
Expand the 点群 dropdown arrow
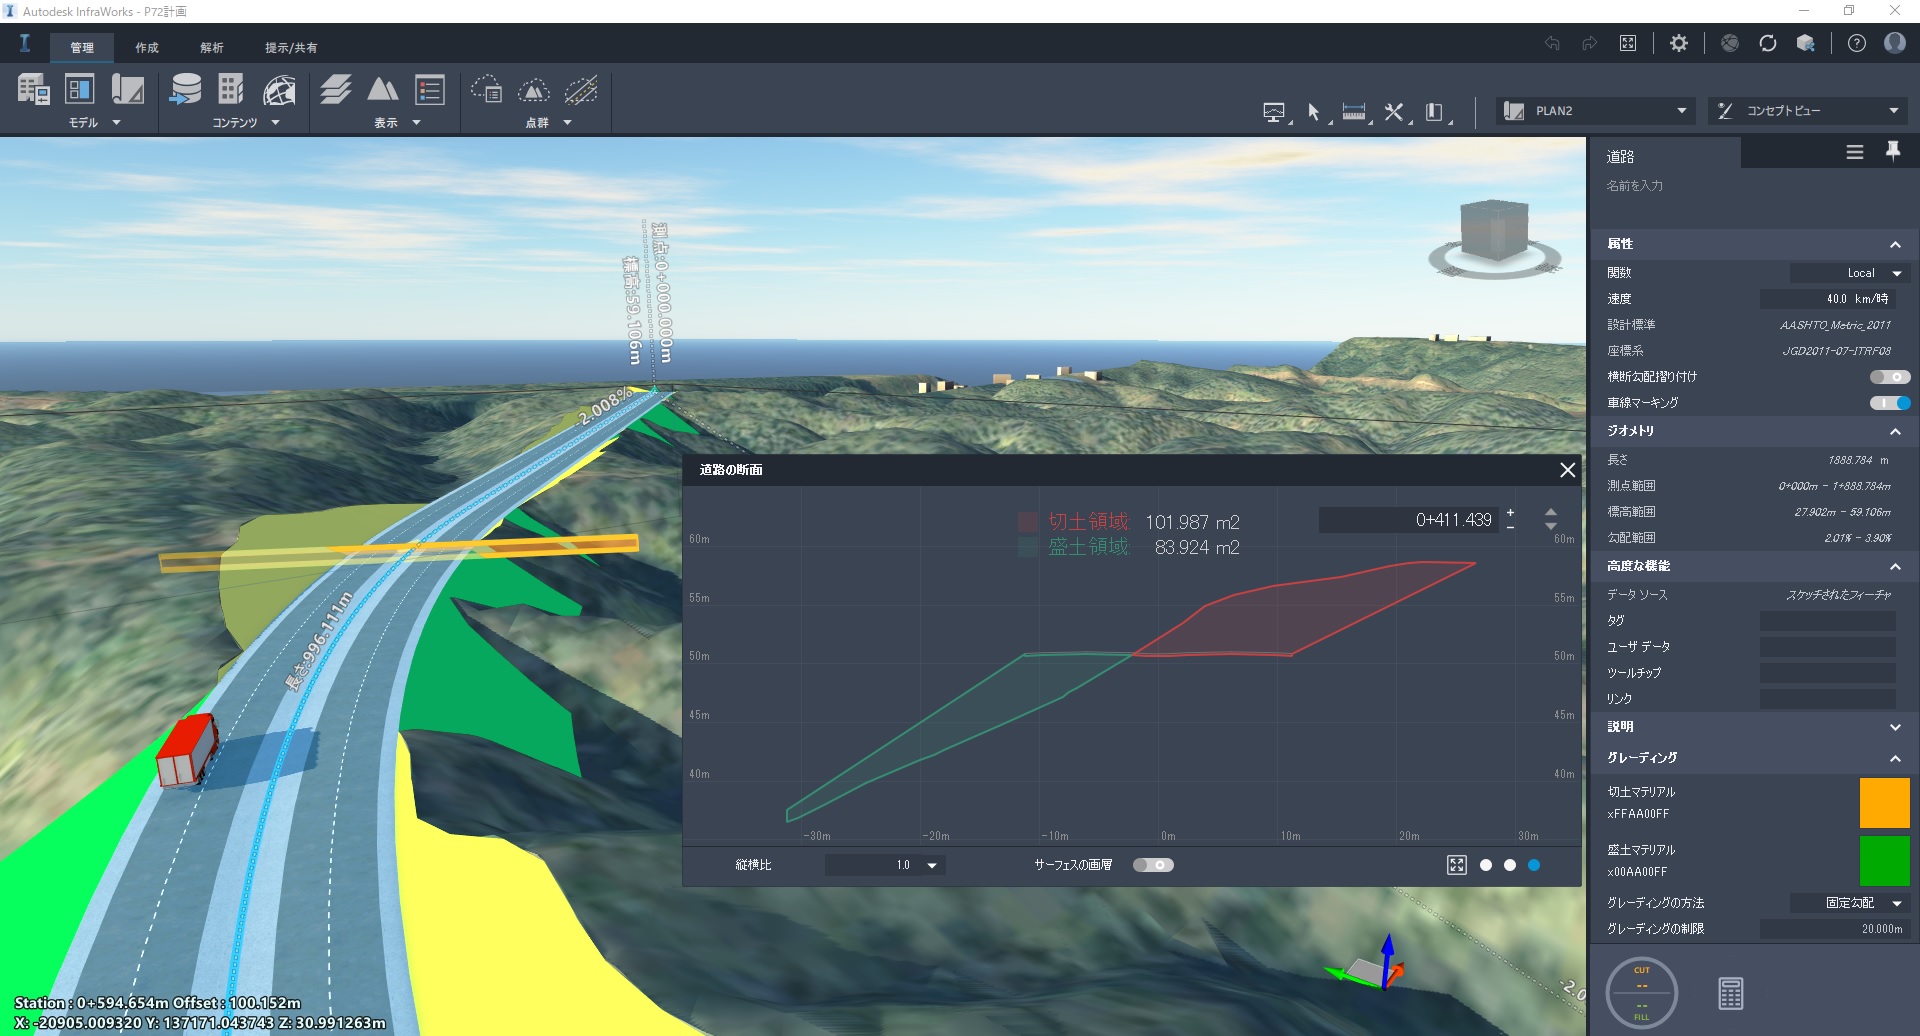567,123
